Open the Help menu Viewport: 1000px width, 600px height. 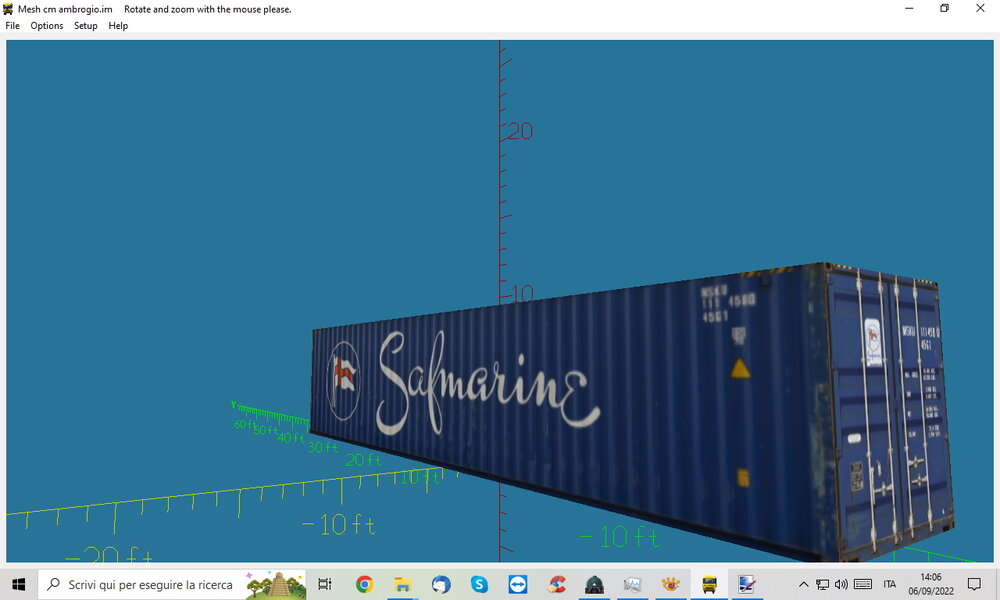pyautogui.click(x=118, y=26)
